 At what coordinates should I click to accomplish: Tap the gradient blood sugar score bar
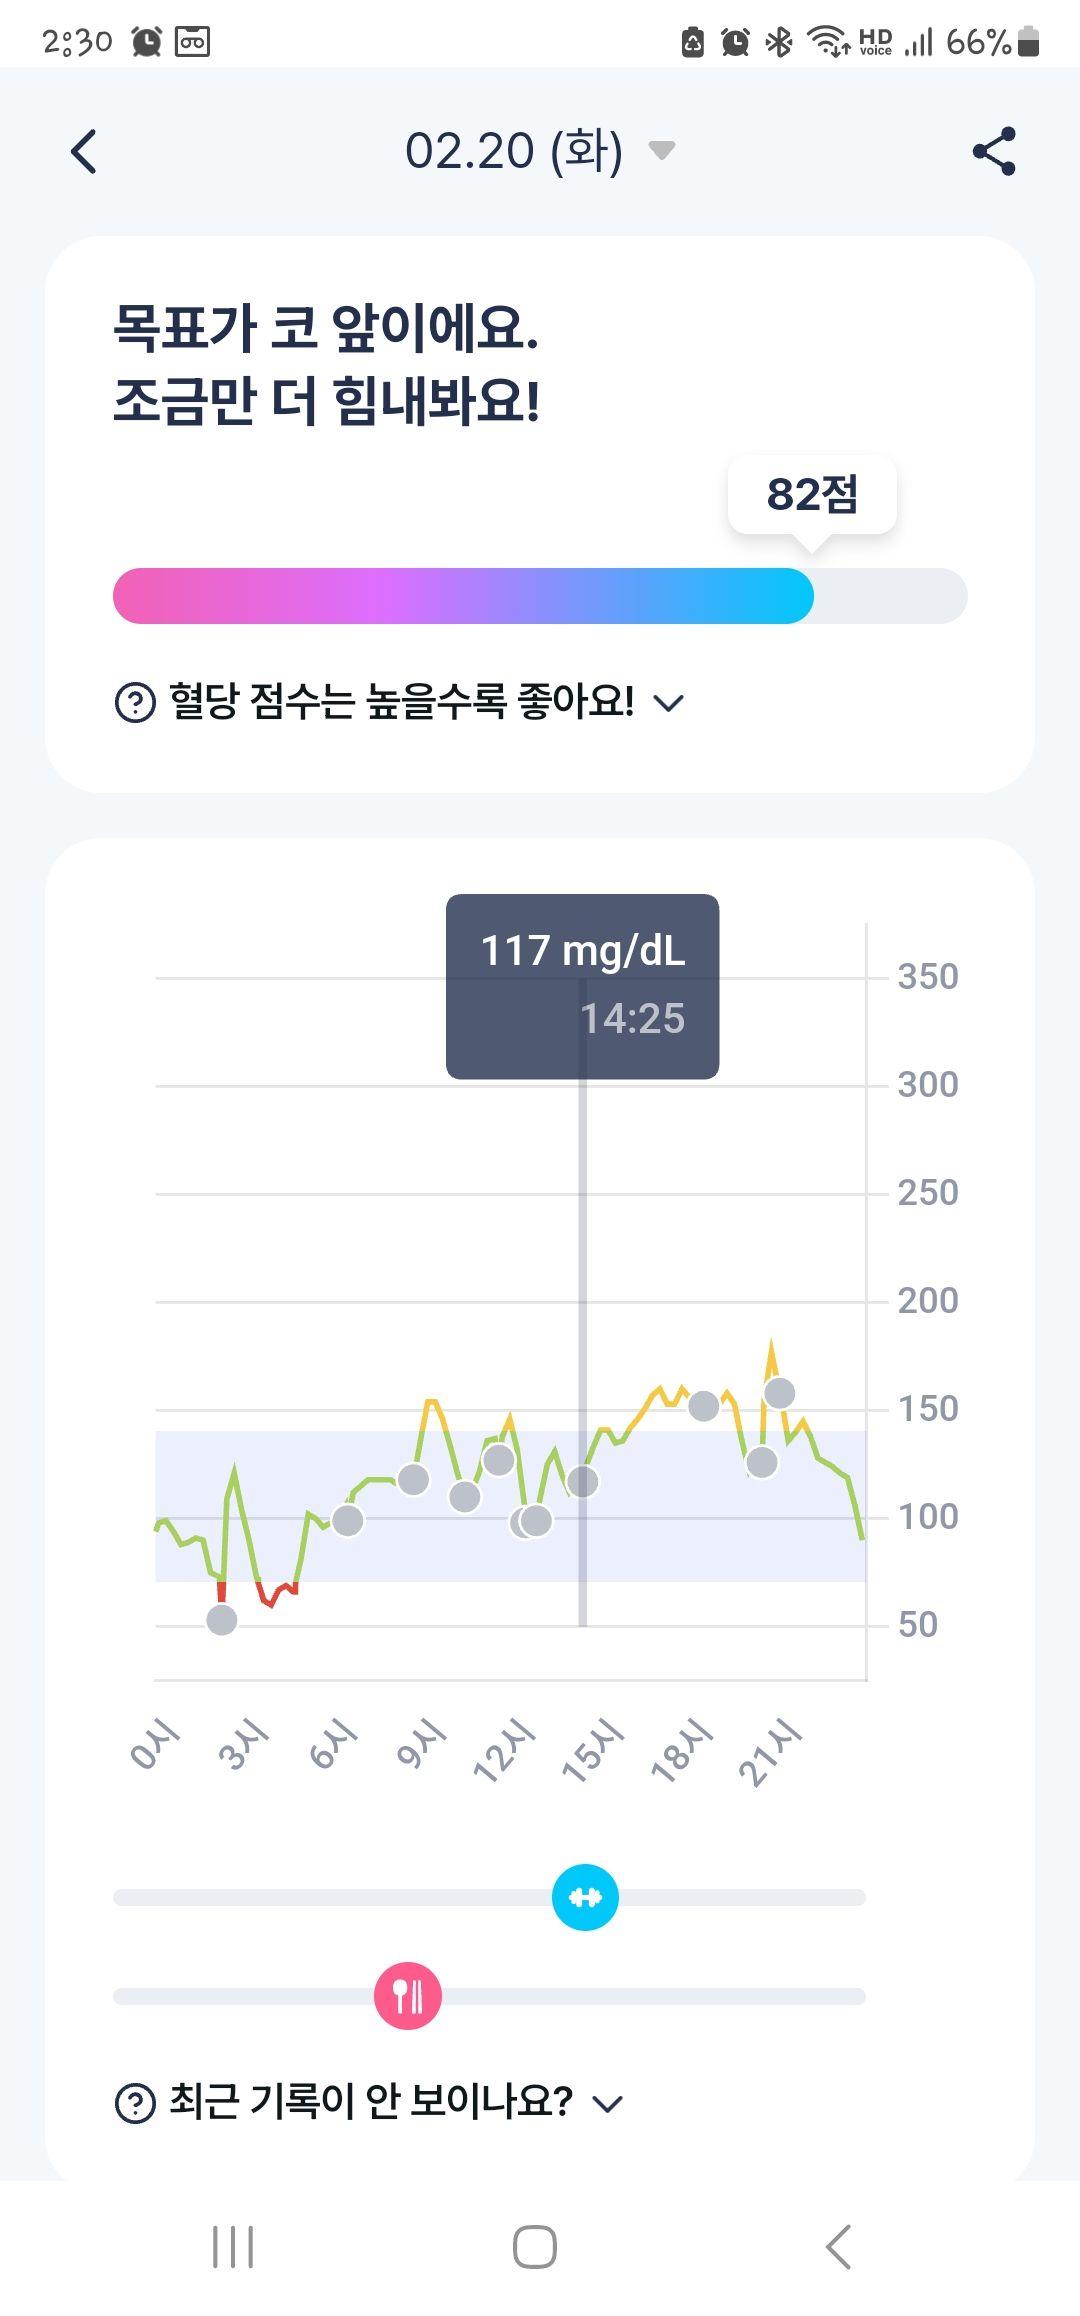[540, 596]
